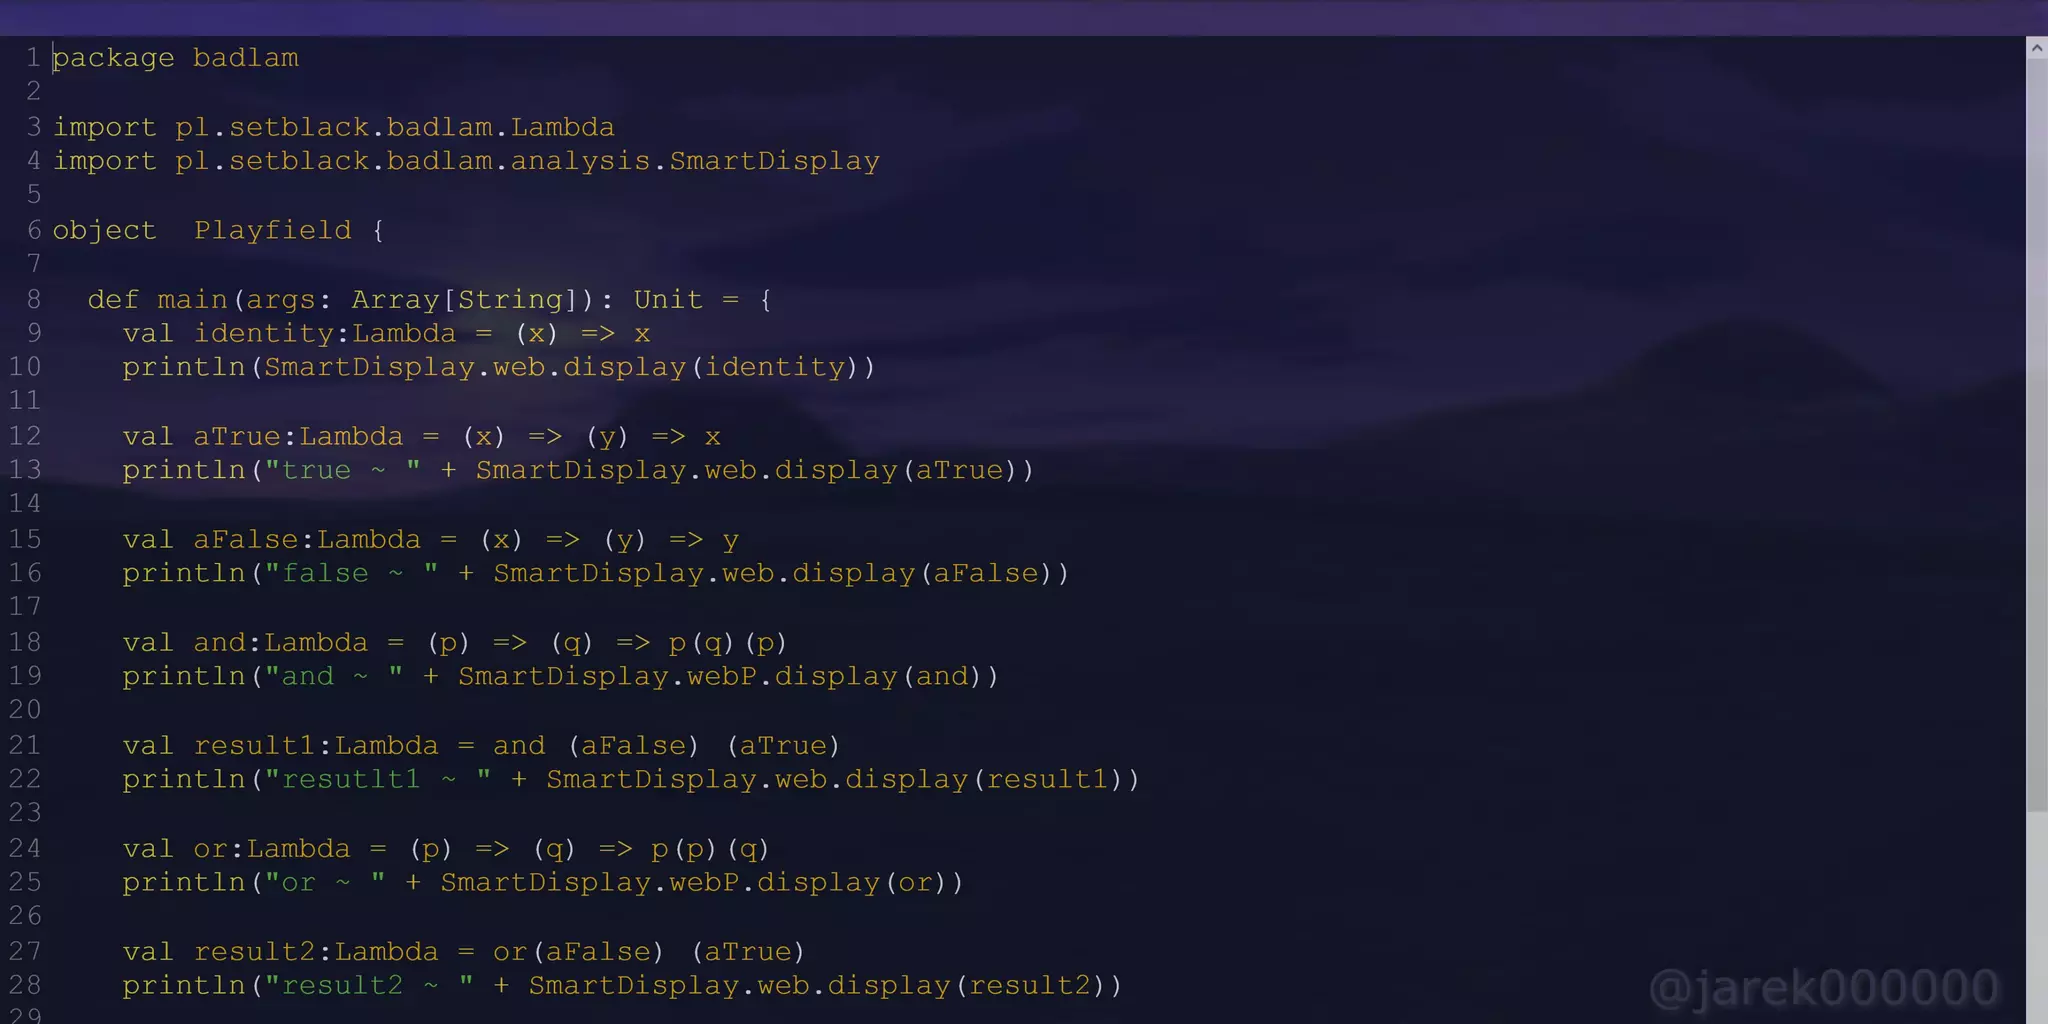This screenshot has width=2048, height=1024.
Task: Click the 'object Playfield {' declaration
Action: click(x=218, y=230)
